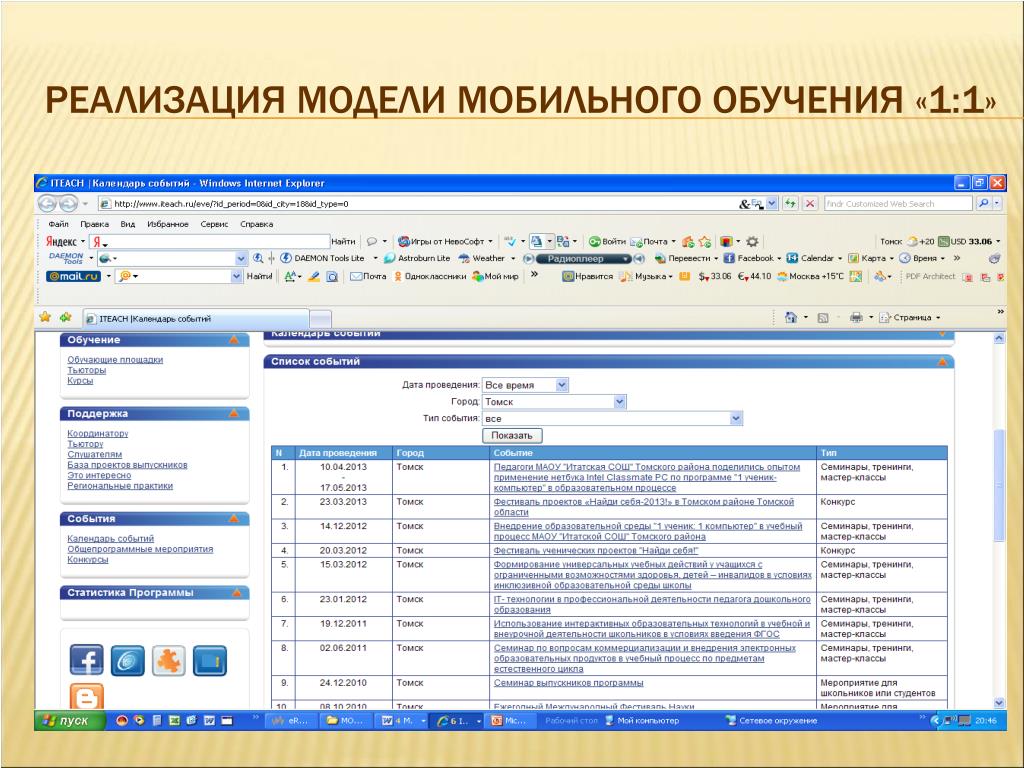This screenshot has width=1024, height=768.
Task: Open the address bar history dropdown arrow
Action: click(x=772, y=204)
